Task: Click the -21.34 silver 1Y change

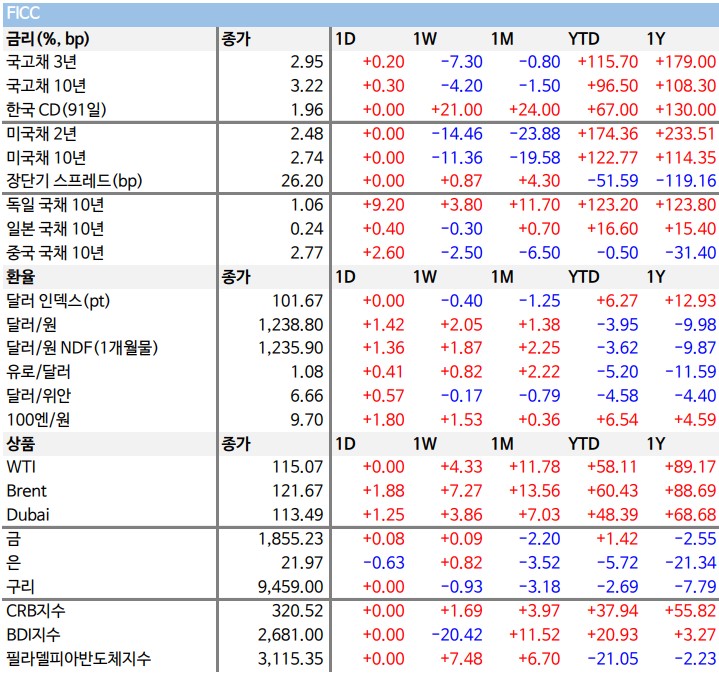Action: click(691, 563)
